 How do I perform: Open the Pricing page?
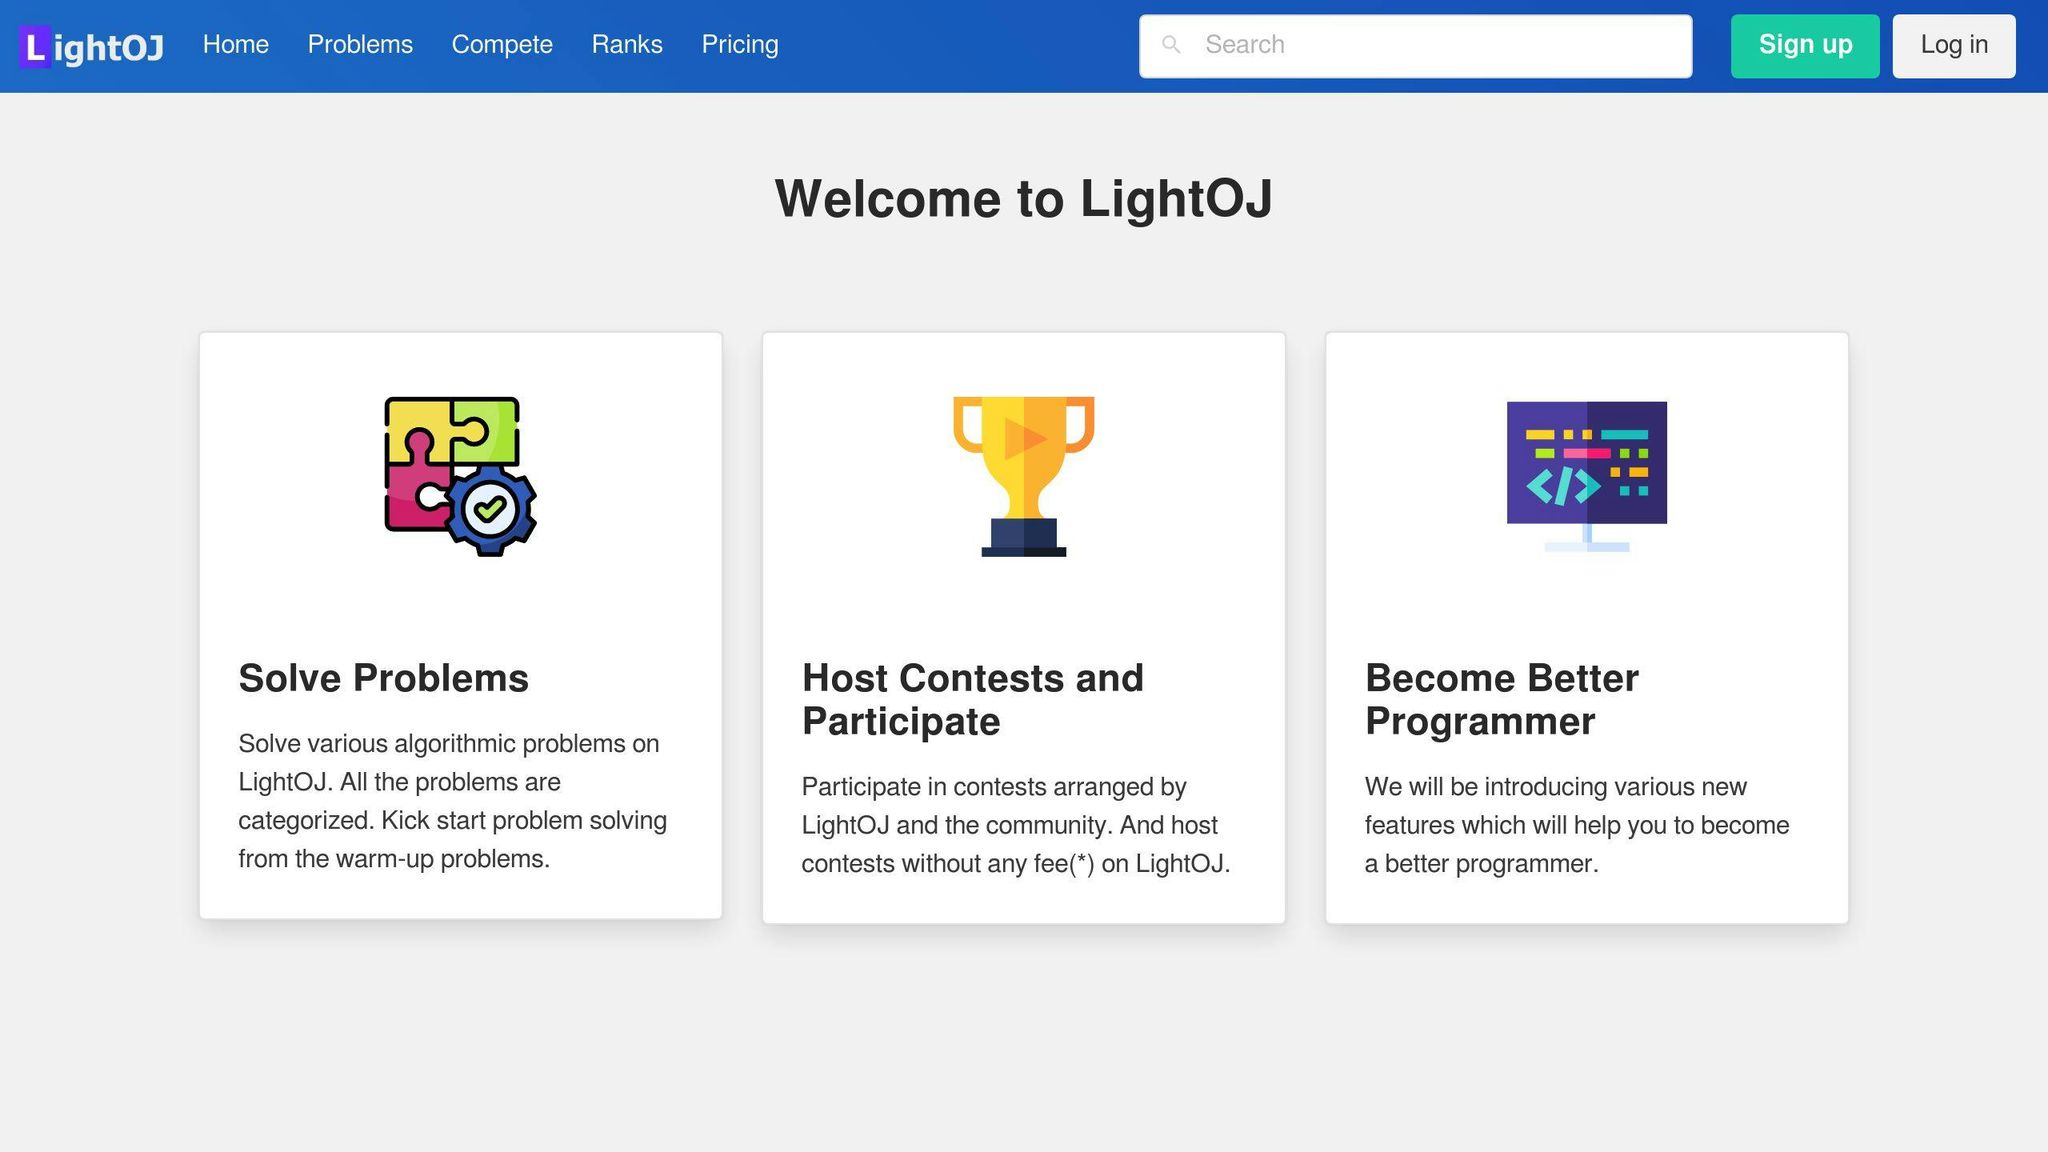click(x=740, y=44)
